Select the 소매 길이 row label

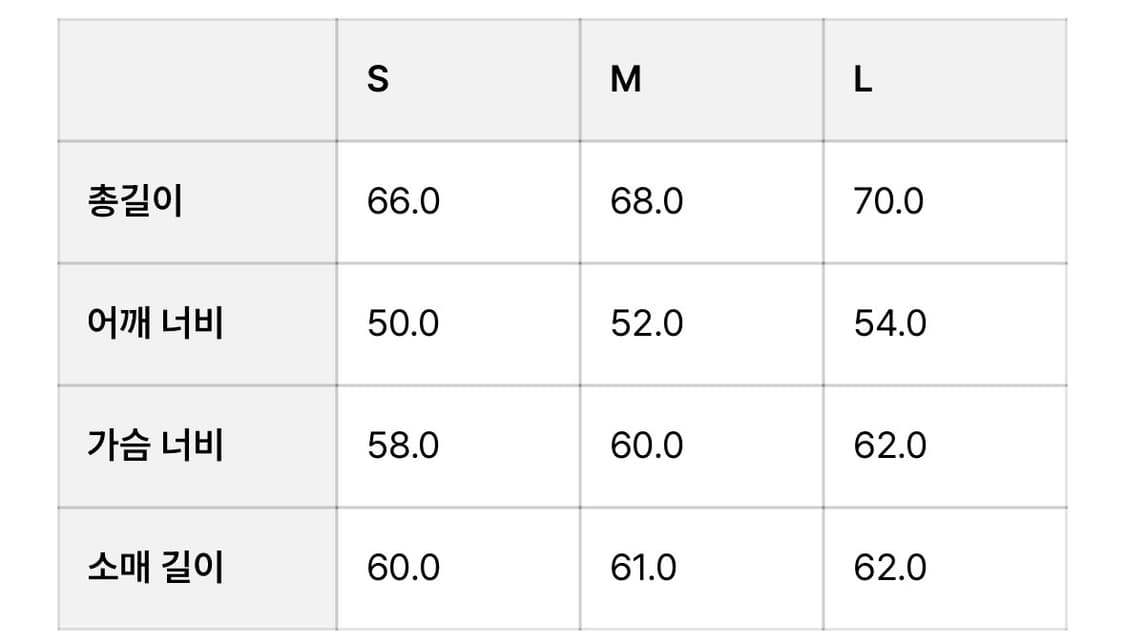[155, 568]
